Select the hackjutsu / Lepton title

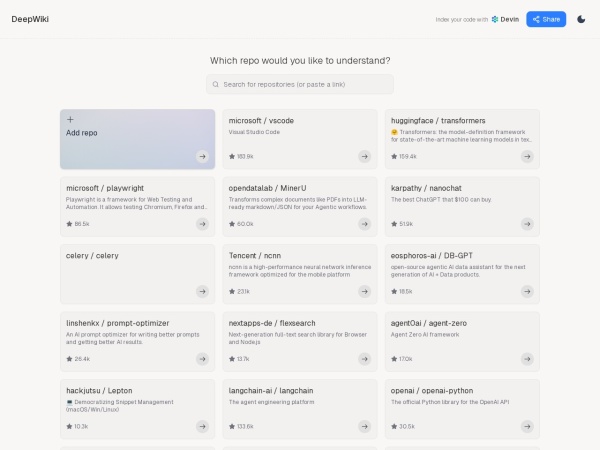point(99,390)
